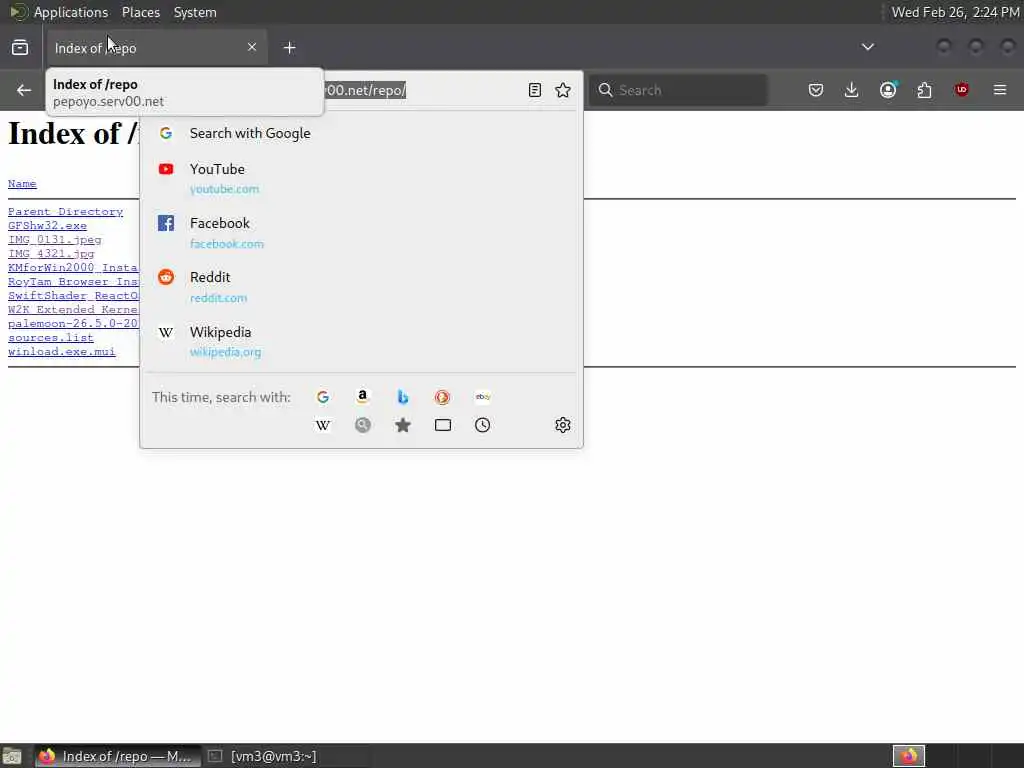Screen dimensions: 1024x768
Task: Go back with the back arrow
Action: point(24,90)
